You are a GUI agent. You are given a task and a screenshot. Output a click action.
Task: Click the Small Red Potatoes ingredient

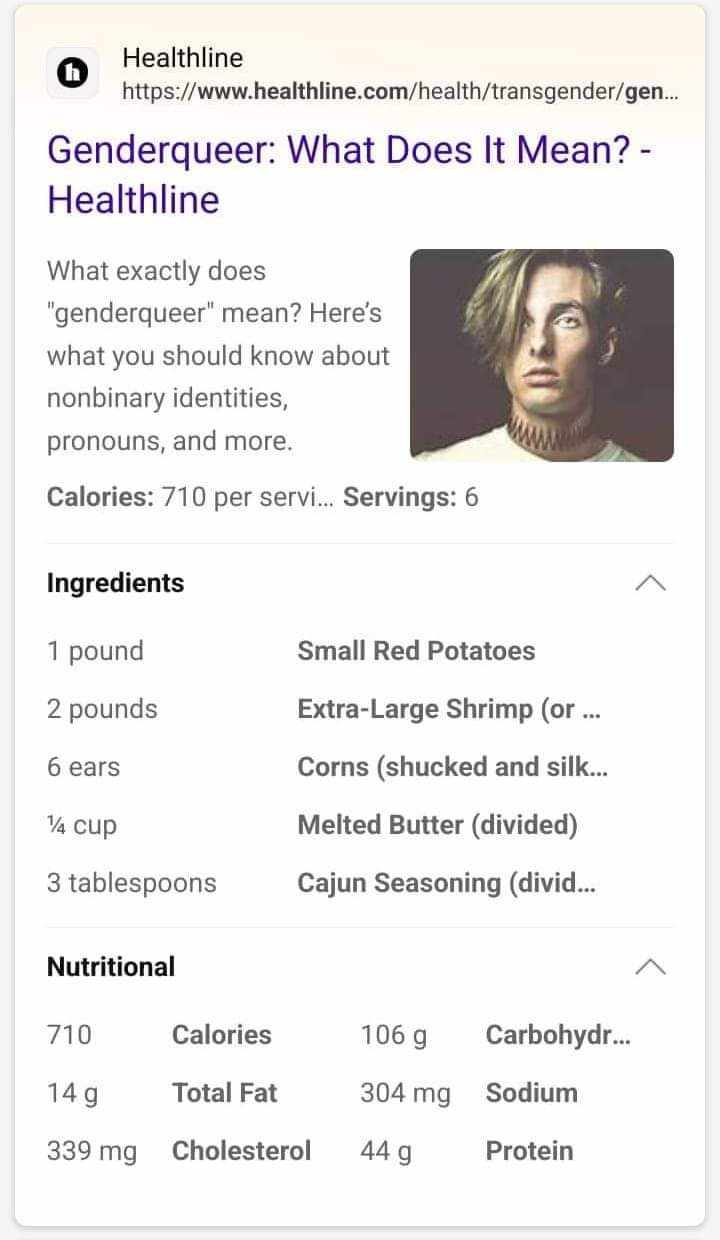(416, 651)
